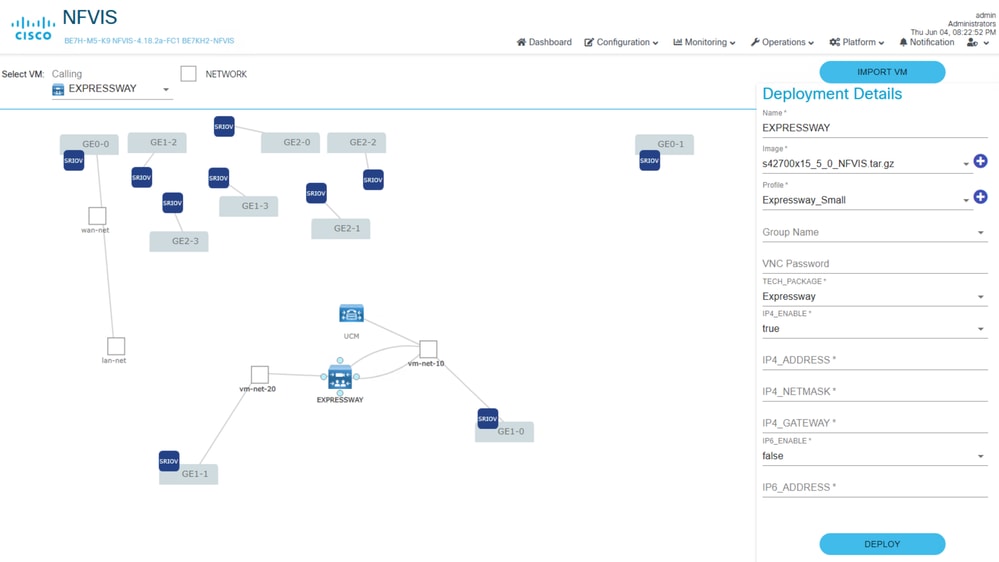Open the user account icon menu
The image size is (999, 562).
(x=977, y=42)
